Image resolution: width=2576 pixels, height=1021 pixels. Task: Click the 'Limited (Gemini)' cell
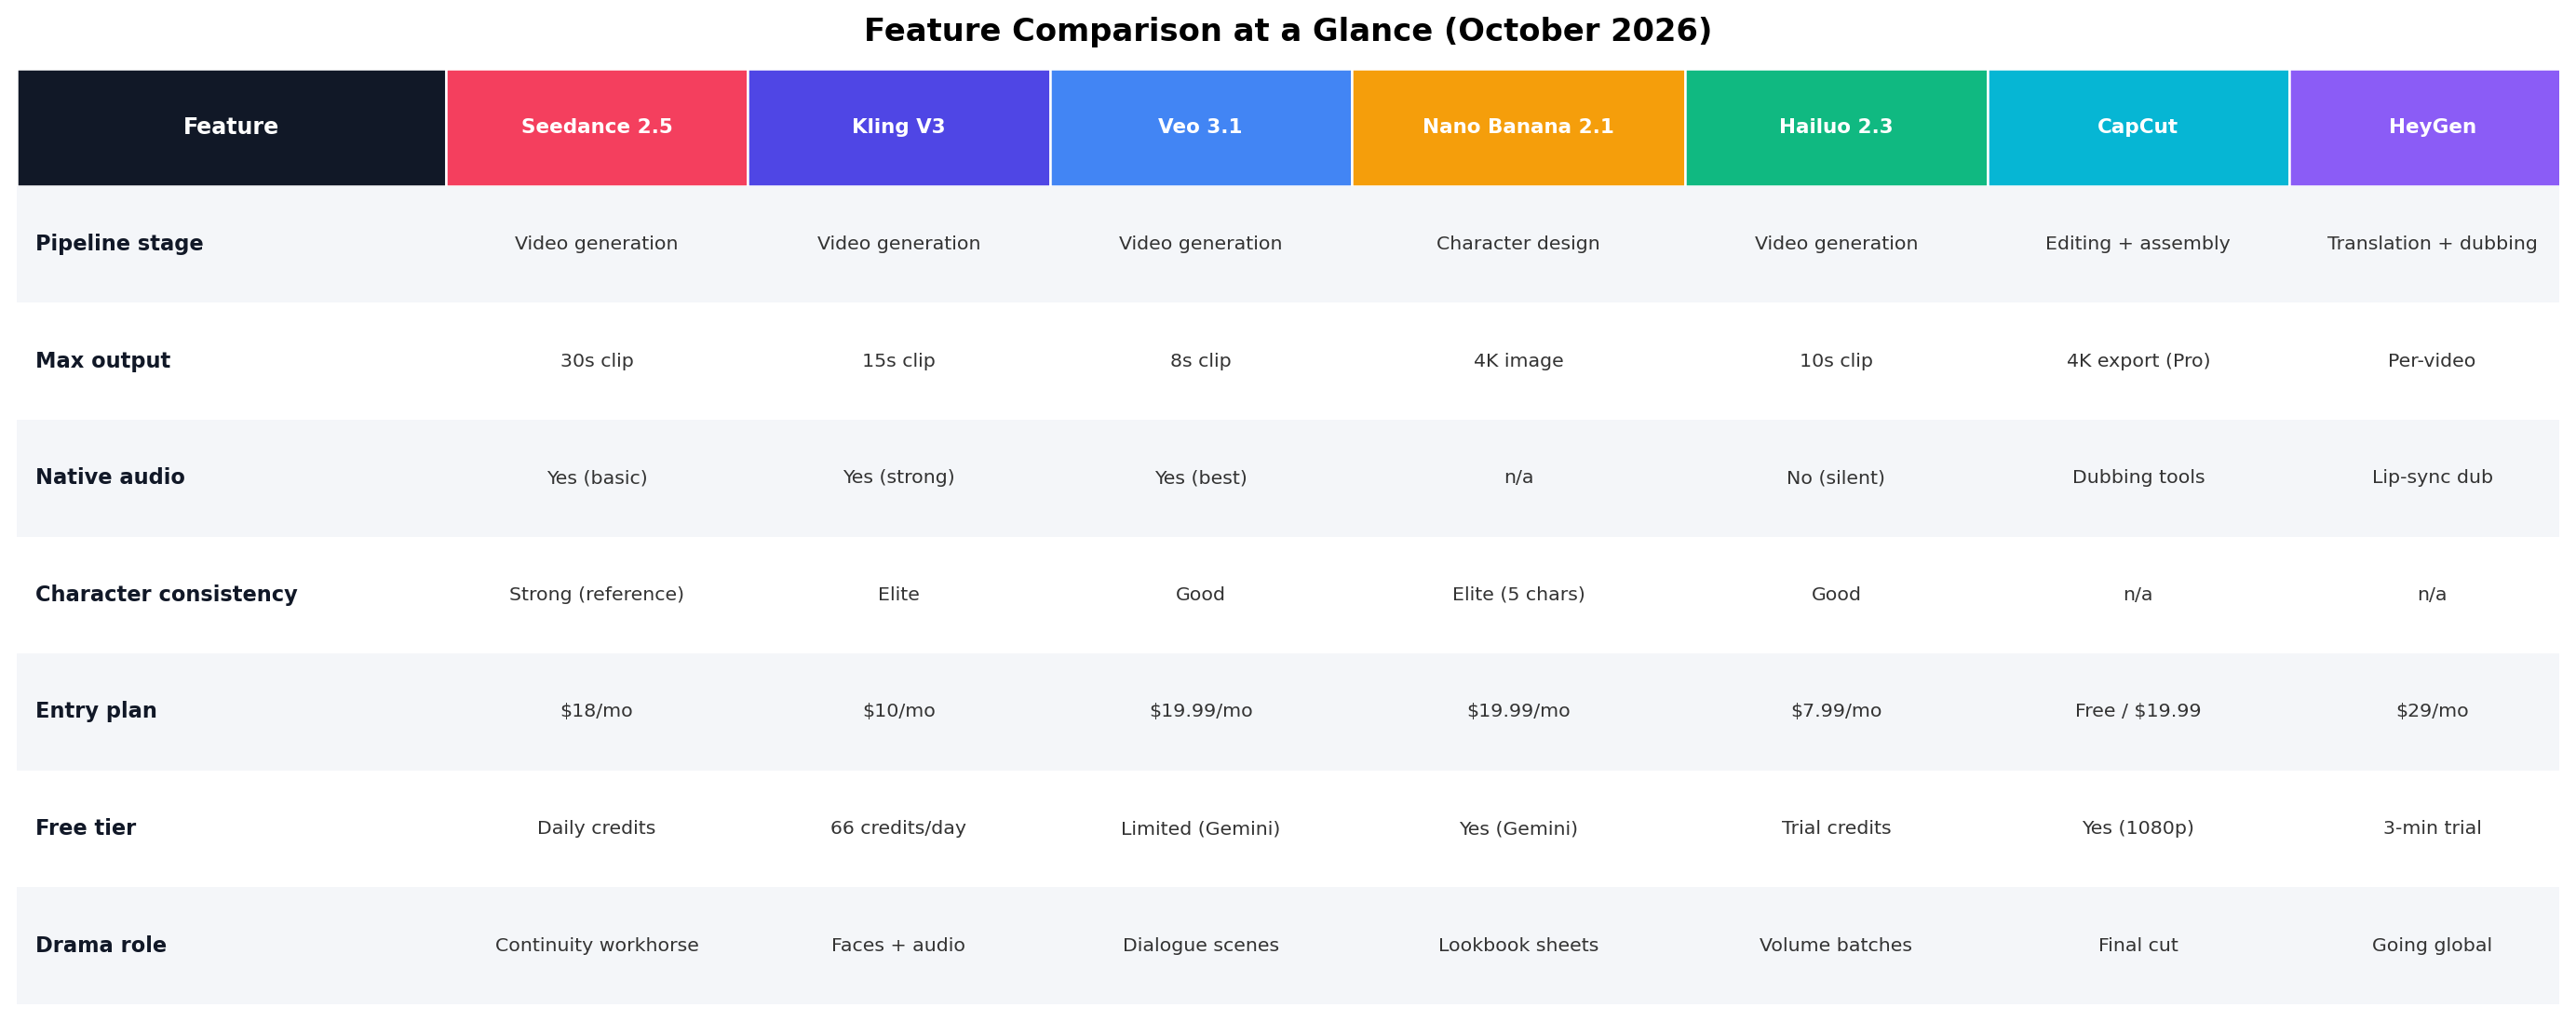click(1201, 829)
